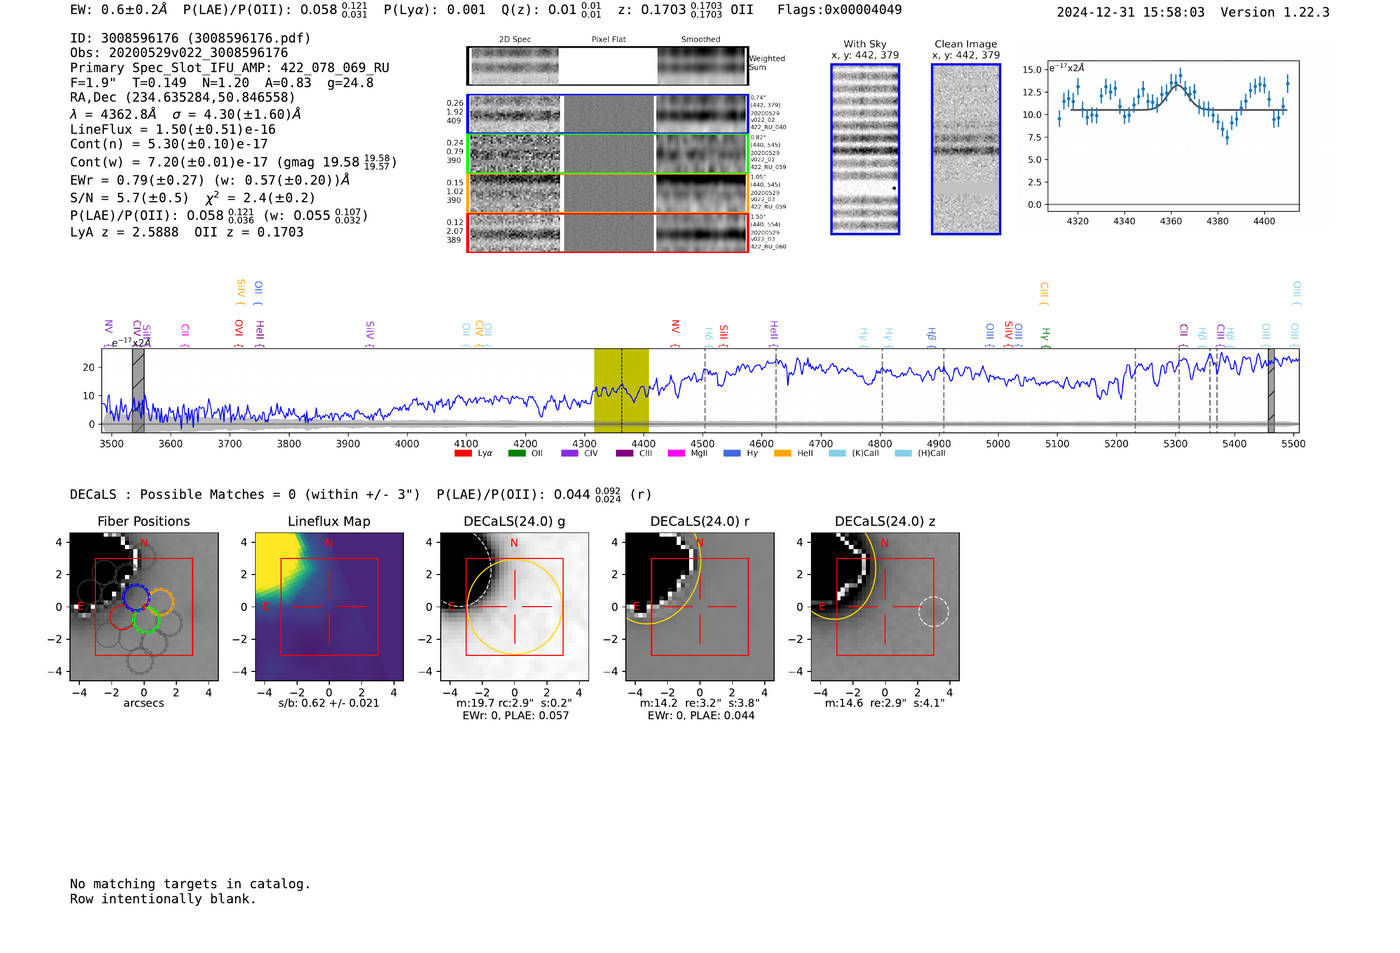Click the EWr: 0, PLAE: 0.057 caption
Viewport: 1400px width, 953px height.
[515, 715]
